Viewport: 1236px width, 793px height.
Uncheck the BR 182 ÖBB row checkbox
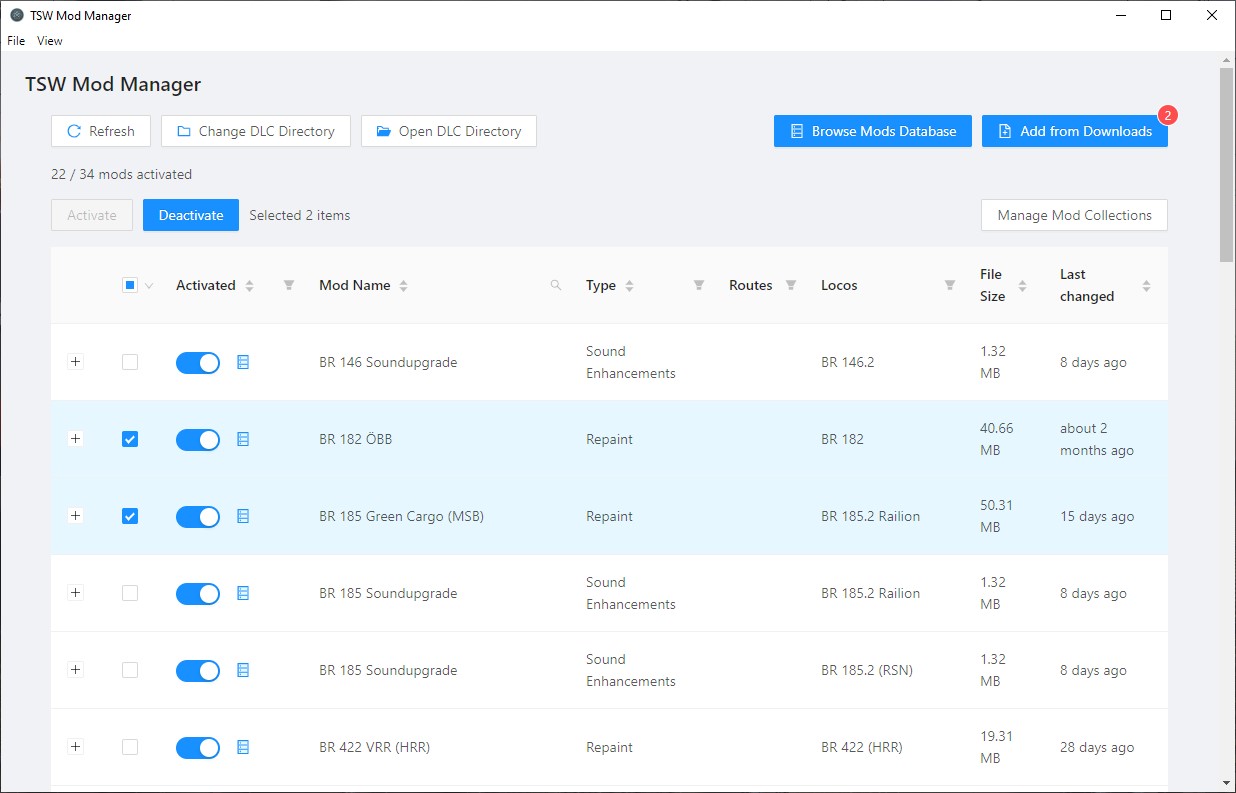click(130, 439)
